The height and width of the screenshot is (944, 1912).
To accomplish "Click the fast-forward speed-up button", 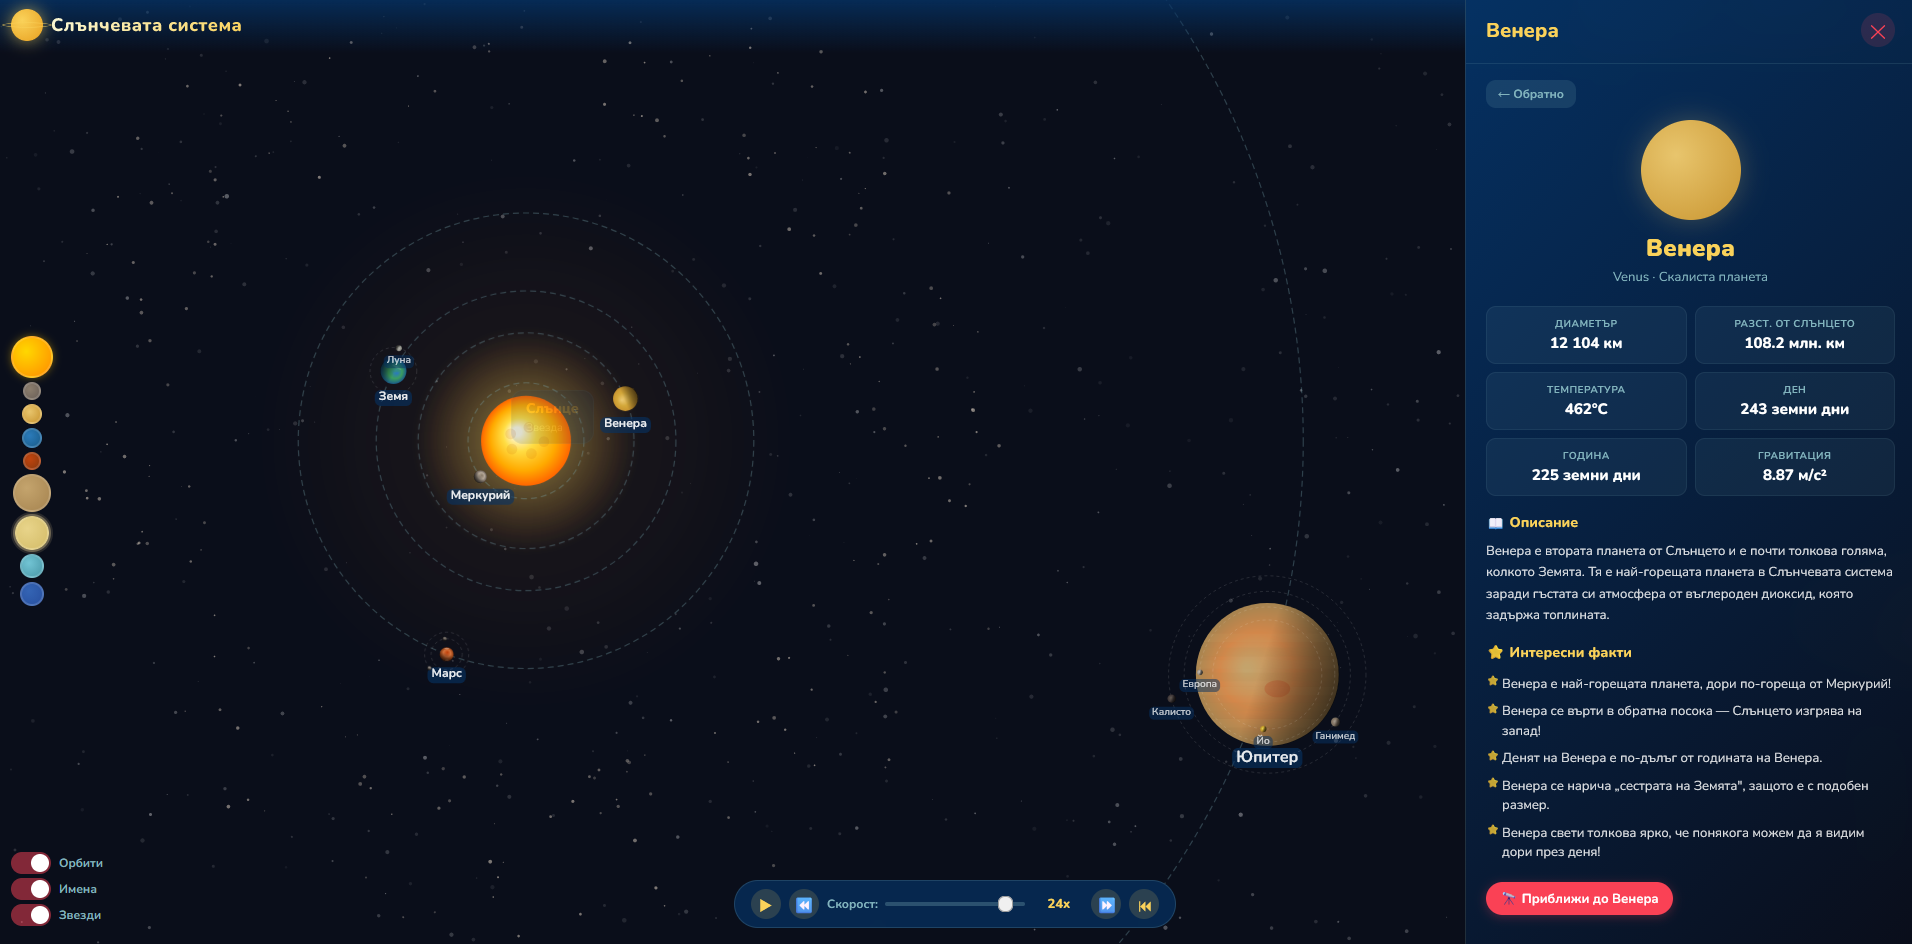I will 1106,905.
